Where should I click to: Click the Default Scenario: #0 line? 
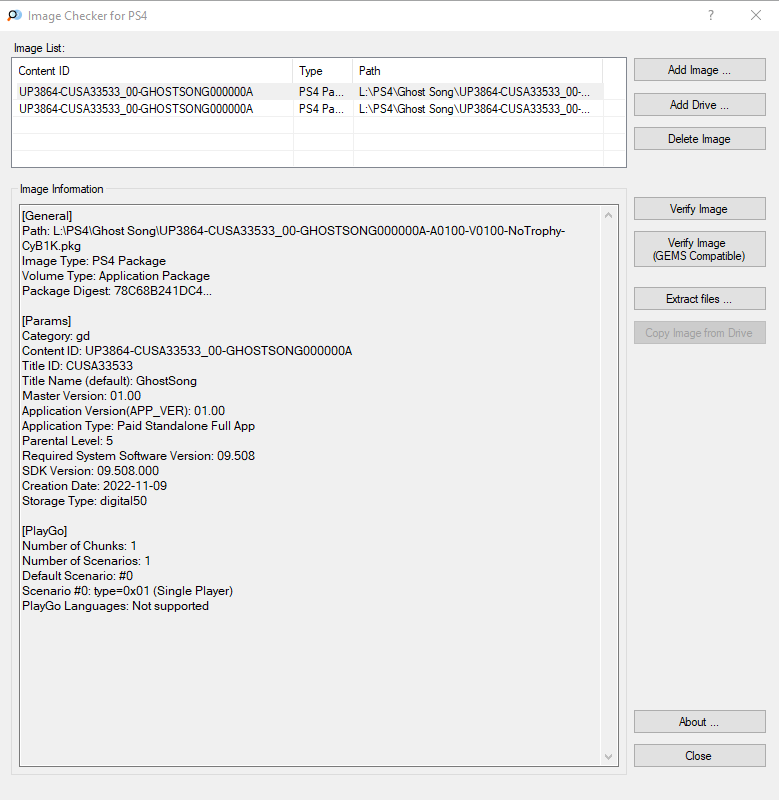point(78,576)
